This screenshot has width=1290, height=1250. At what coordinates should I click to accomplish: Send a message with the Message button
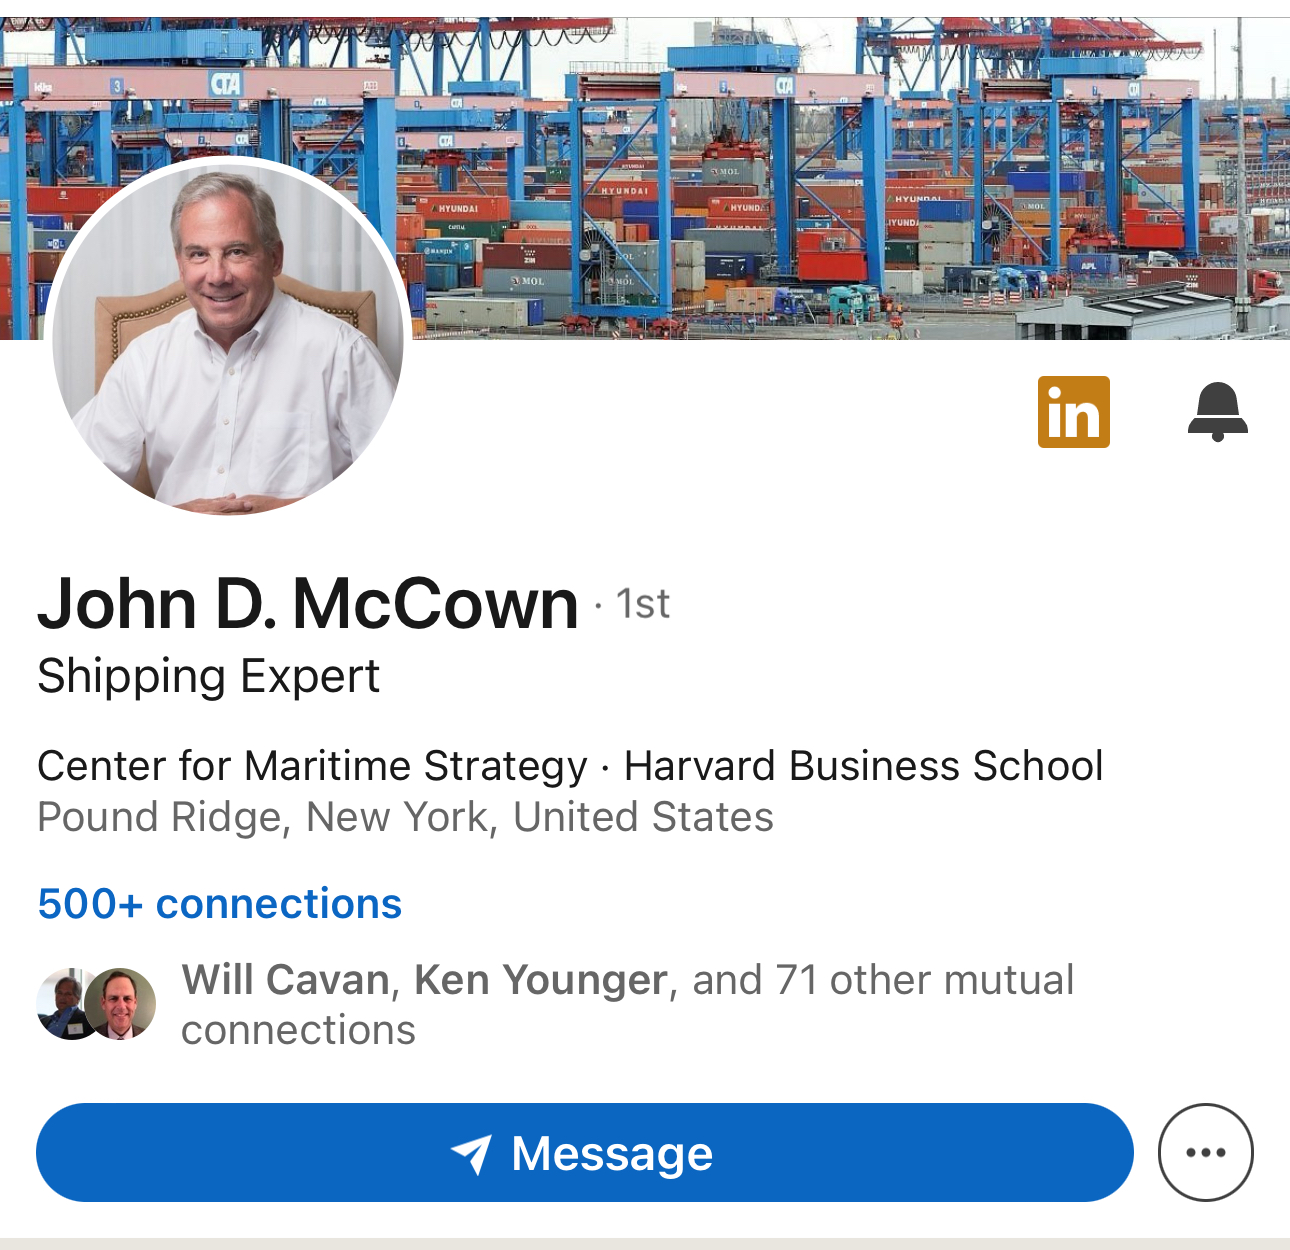[585, 1152]
